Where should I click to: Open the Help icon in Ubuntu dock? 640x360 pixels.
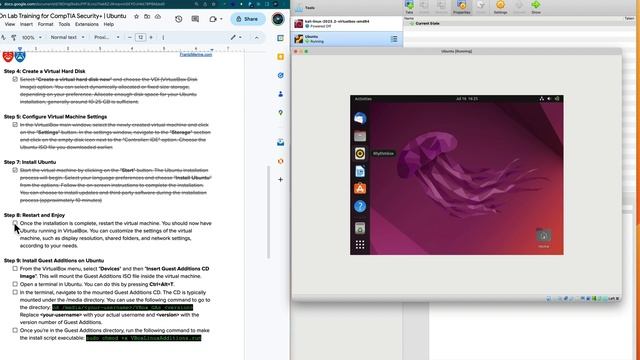pos(360,207)
